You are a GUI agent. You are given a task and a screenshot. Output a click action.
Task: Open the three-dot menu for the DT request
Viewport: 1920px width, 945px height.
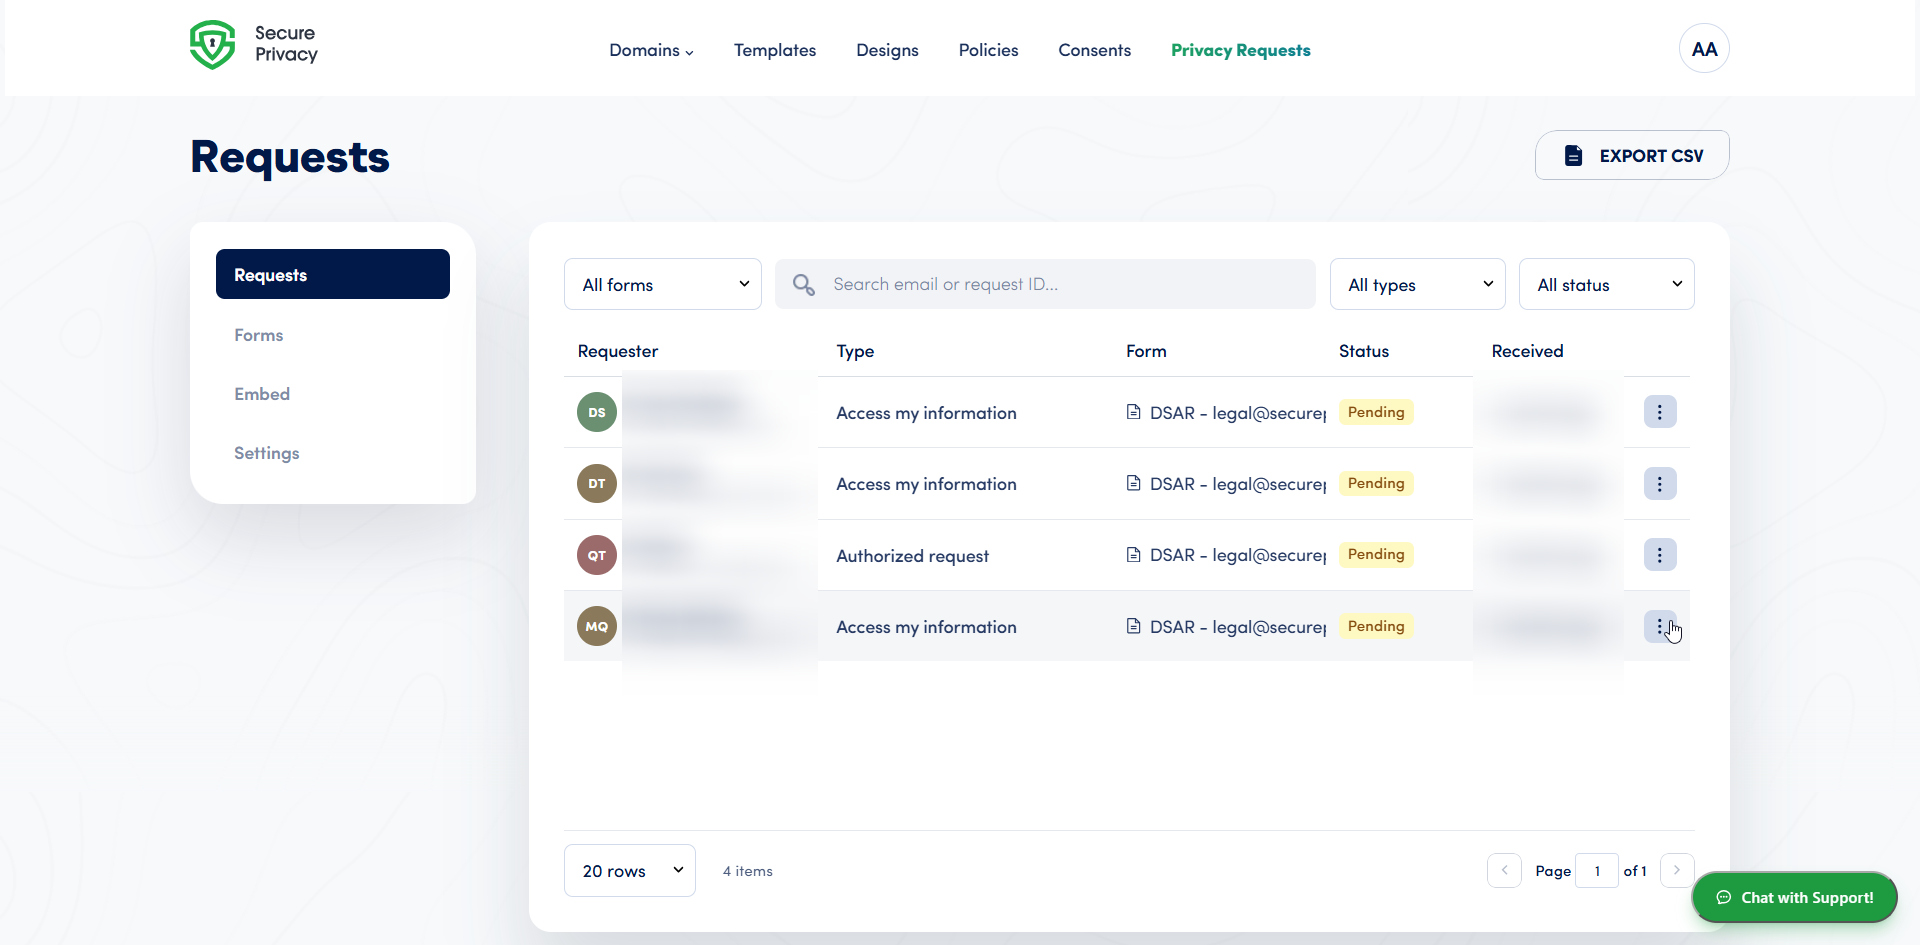[x=1660, y=484]
